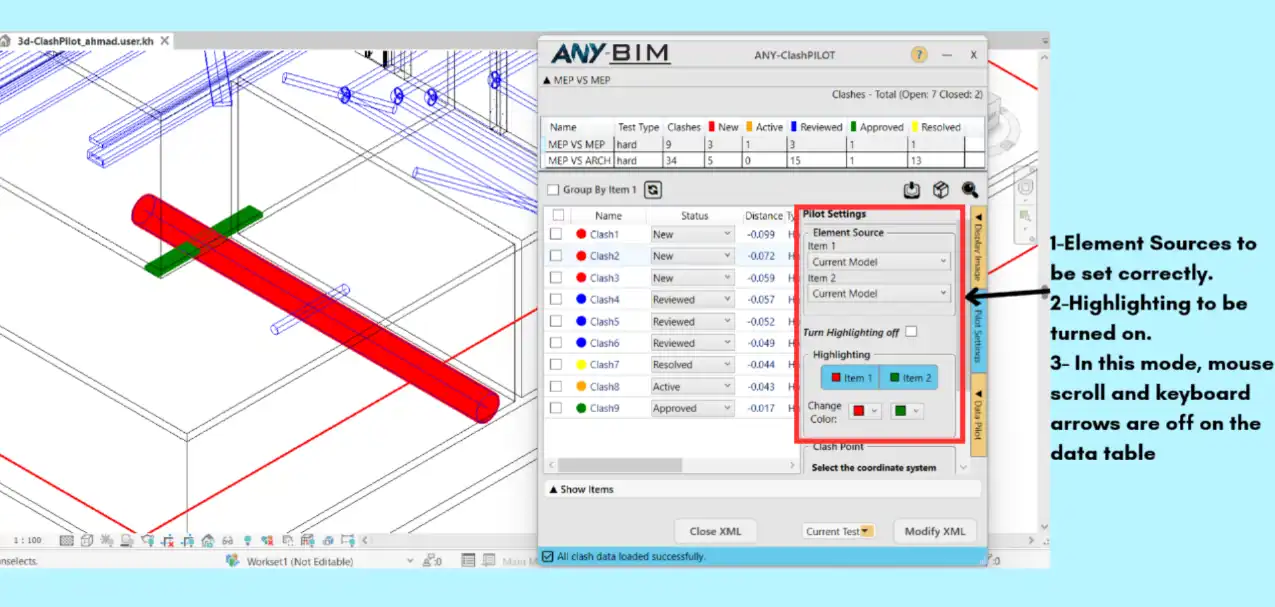The width and height of the screenshot is (1275, 607).
Task: Open the Clash4 Reviewed status dropdown
Action: tap(692, 299)
